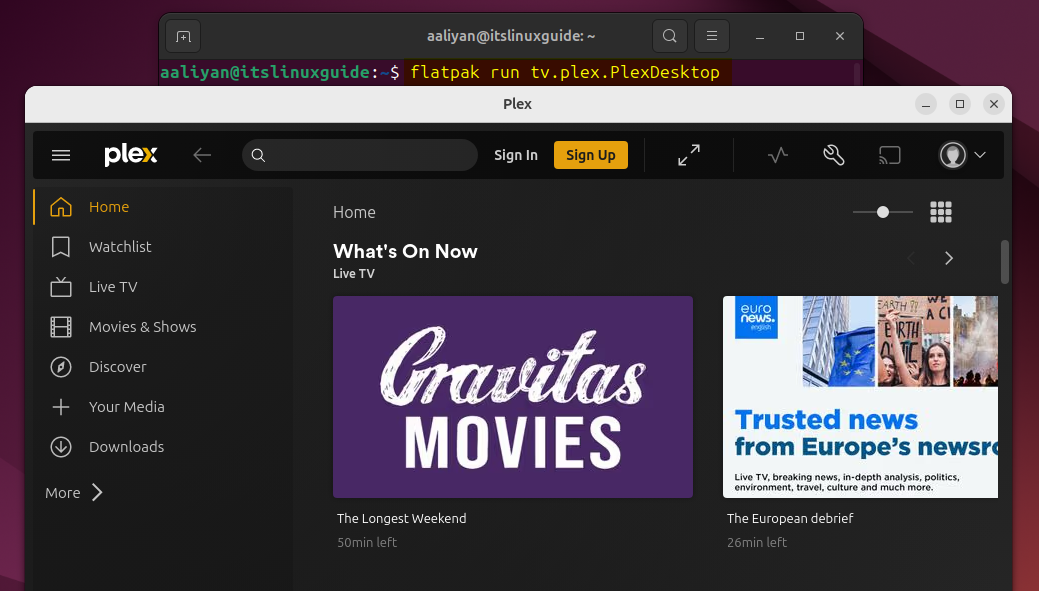Click the Discover compass icon
Image resolution: width=1039 pixels, height=591 pixels.
61,367
